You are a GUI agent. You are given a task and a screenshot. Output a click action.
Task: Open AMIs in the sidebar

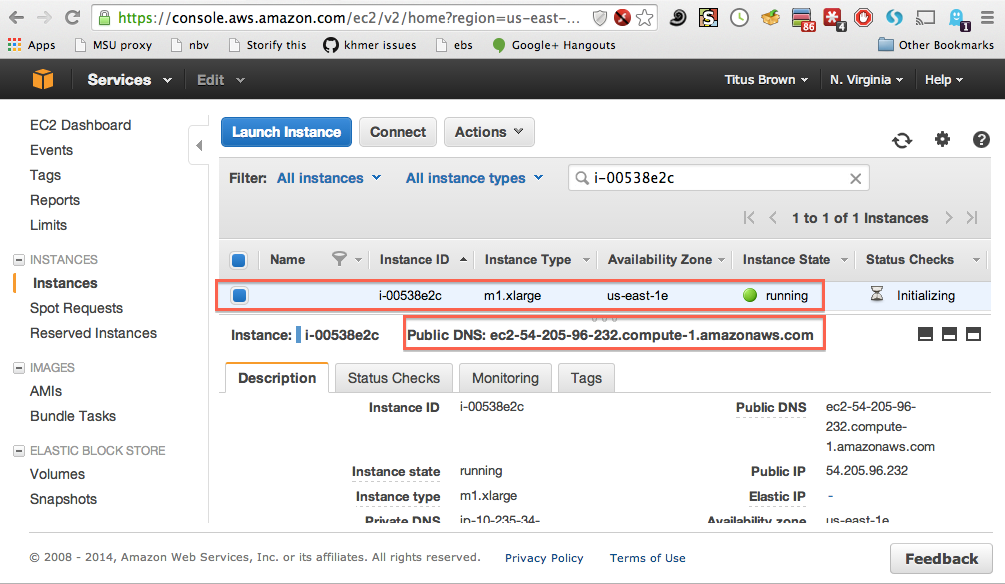coord(46,391)
